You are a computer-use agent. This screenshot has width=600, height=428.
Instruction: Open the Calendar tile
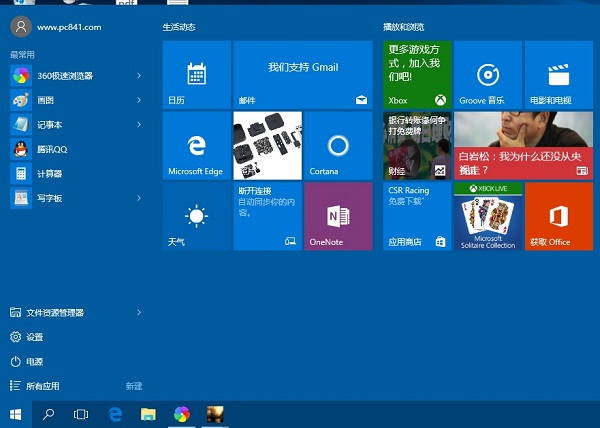(196, 75)
